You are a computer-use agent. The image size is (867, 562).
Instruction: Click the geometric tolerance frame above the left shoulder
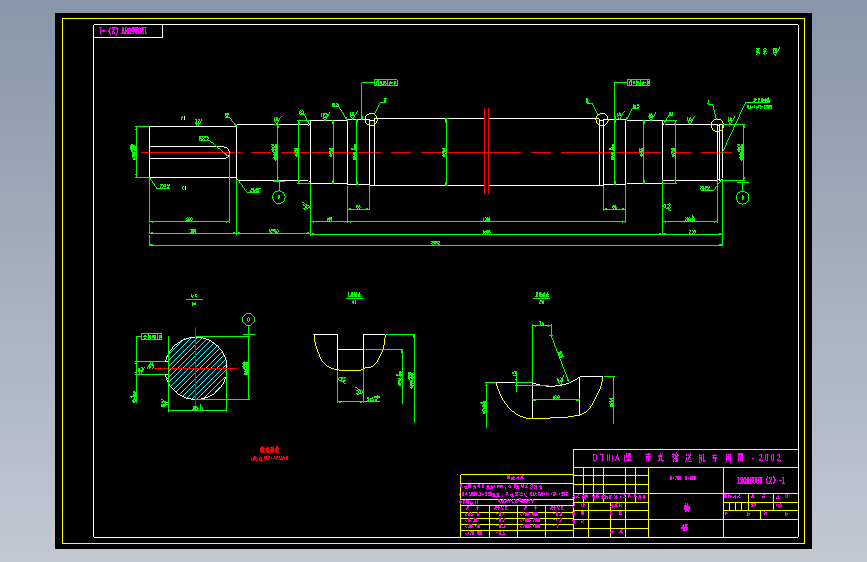pos(386,83)
